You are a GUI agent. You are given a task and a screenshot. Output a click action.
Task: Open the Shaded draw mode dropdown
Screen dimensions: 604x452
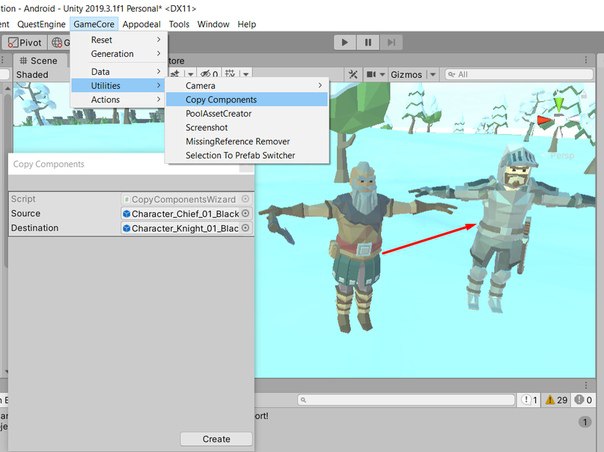32,74
